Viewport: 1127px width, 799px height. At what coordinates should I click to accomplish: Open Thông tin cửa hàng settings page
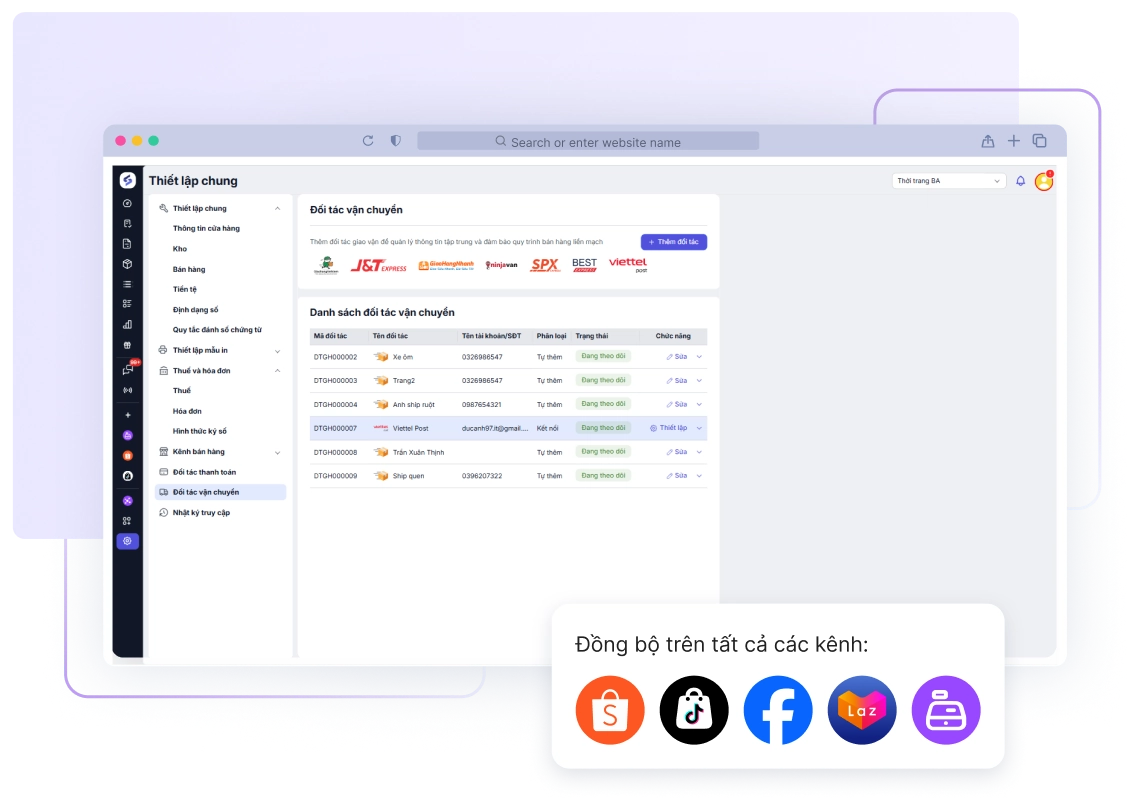[x=206, y=228]
